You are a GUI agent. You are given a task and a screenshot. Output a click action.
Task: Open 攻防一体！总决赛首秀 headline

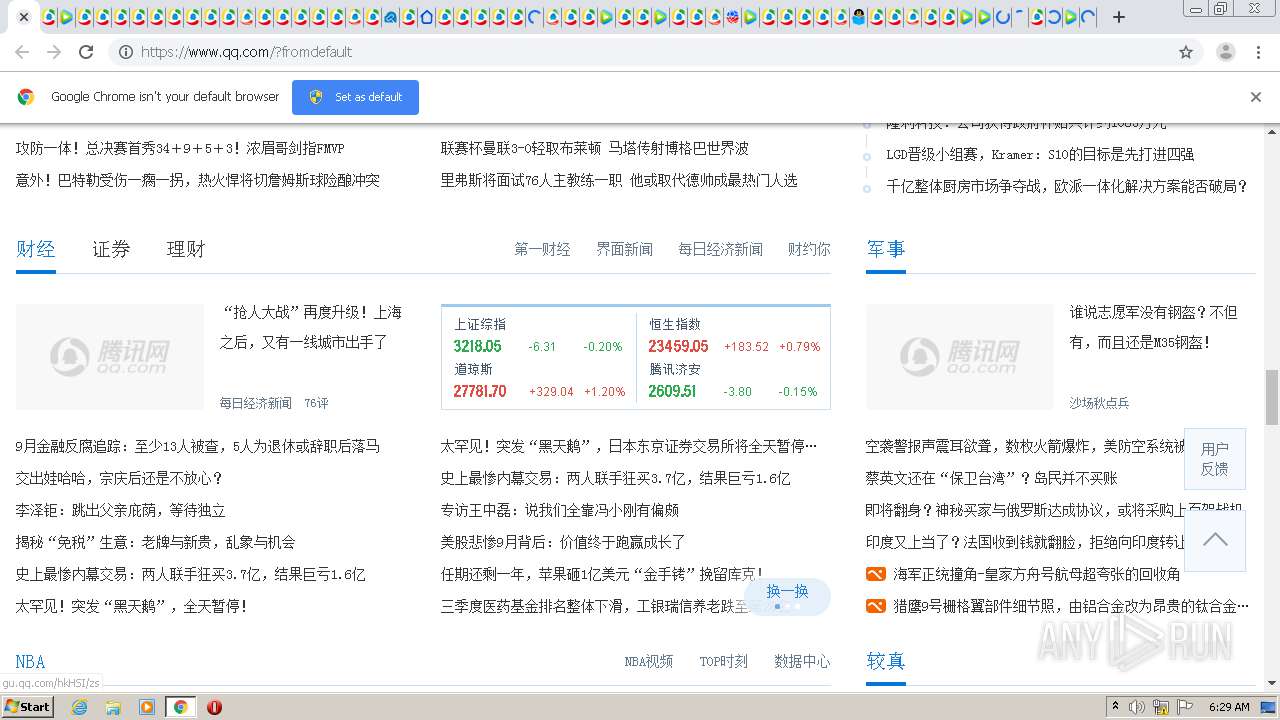[180, 148]
